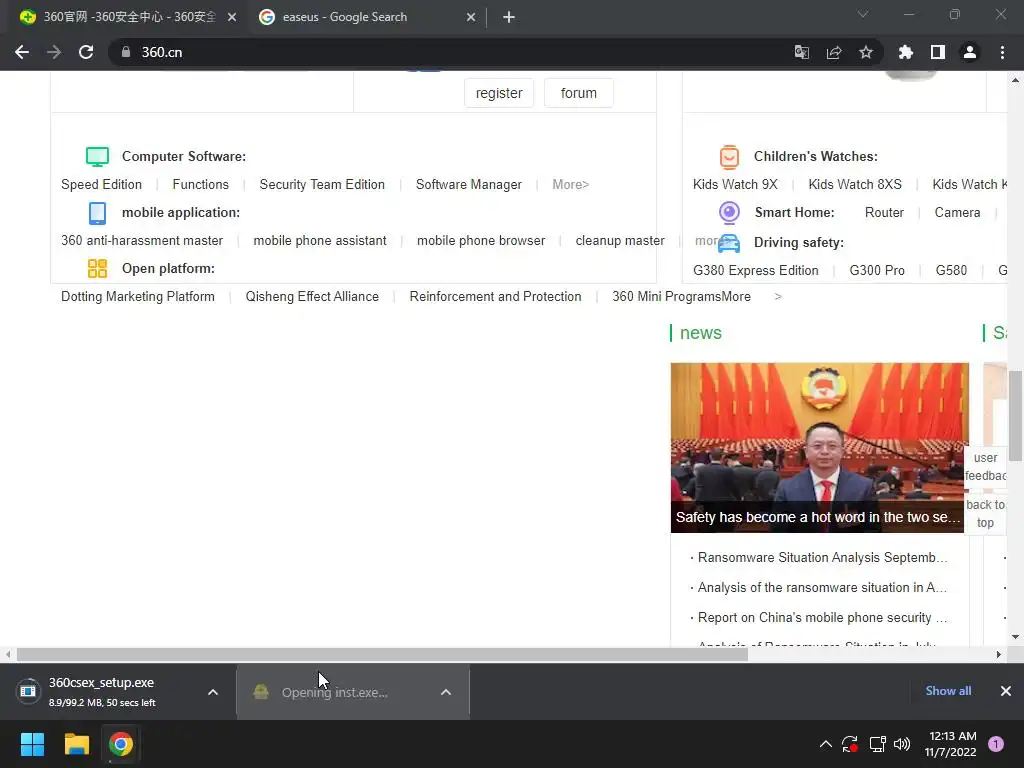
Task: Click the back to top button
Action: point(985,514)
